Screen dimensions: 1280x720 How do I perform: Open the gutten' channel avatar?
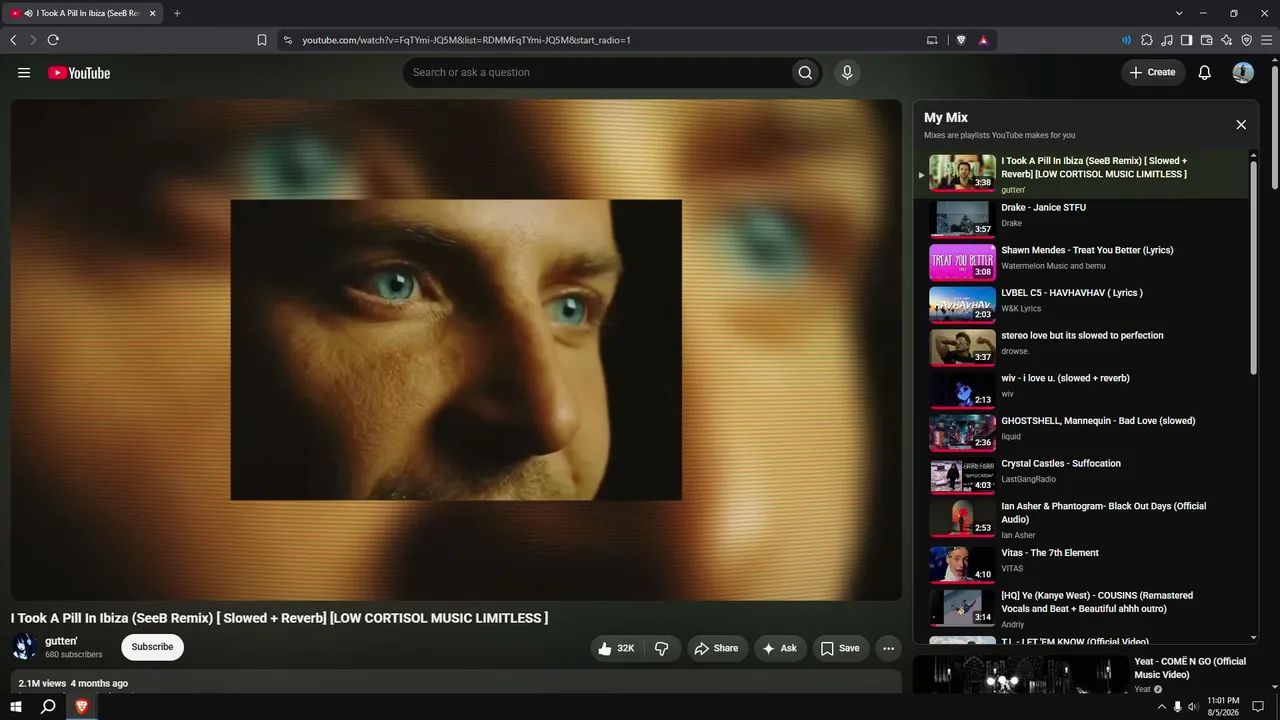pos(25,647)
